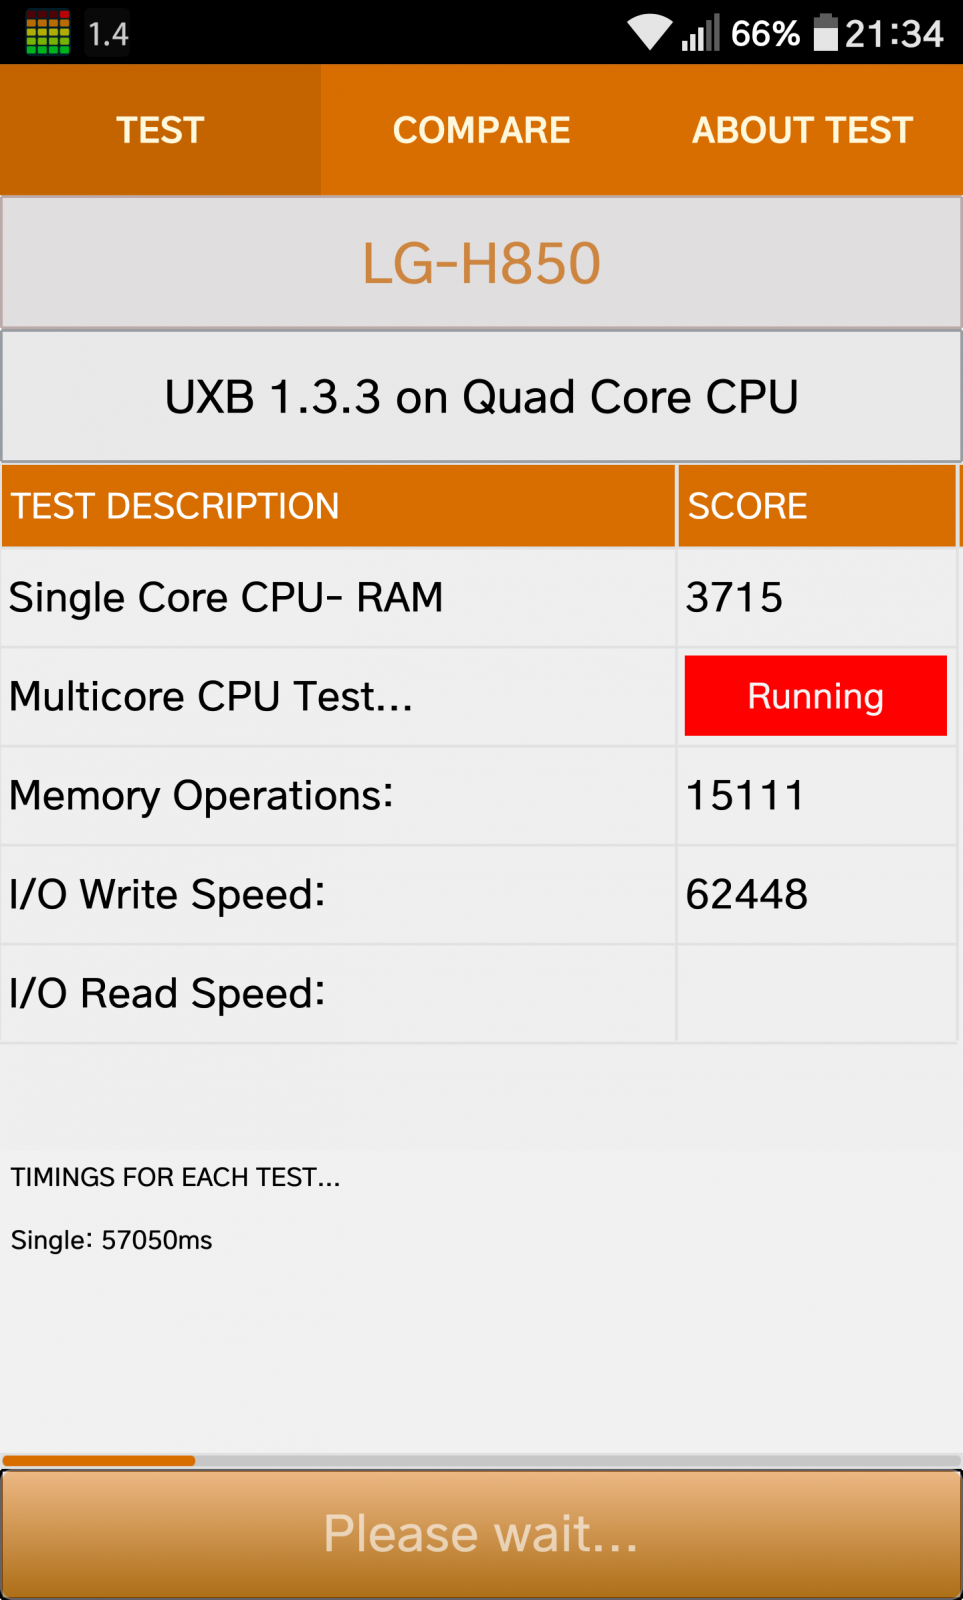Click the orange test progress bar
The width and height of the screenshot is (963, 1600).
(481, 1461)
